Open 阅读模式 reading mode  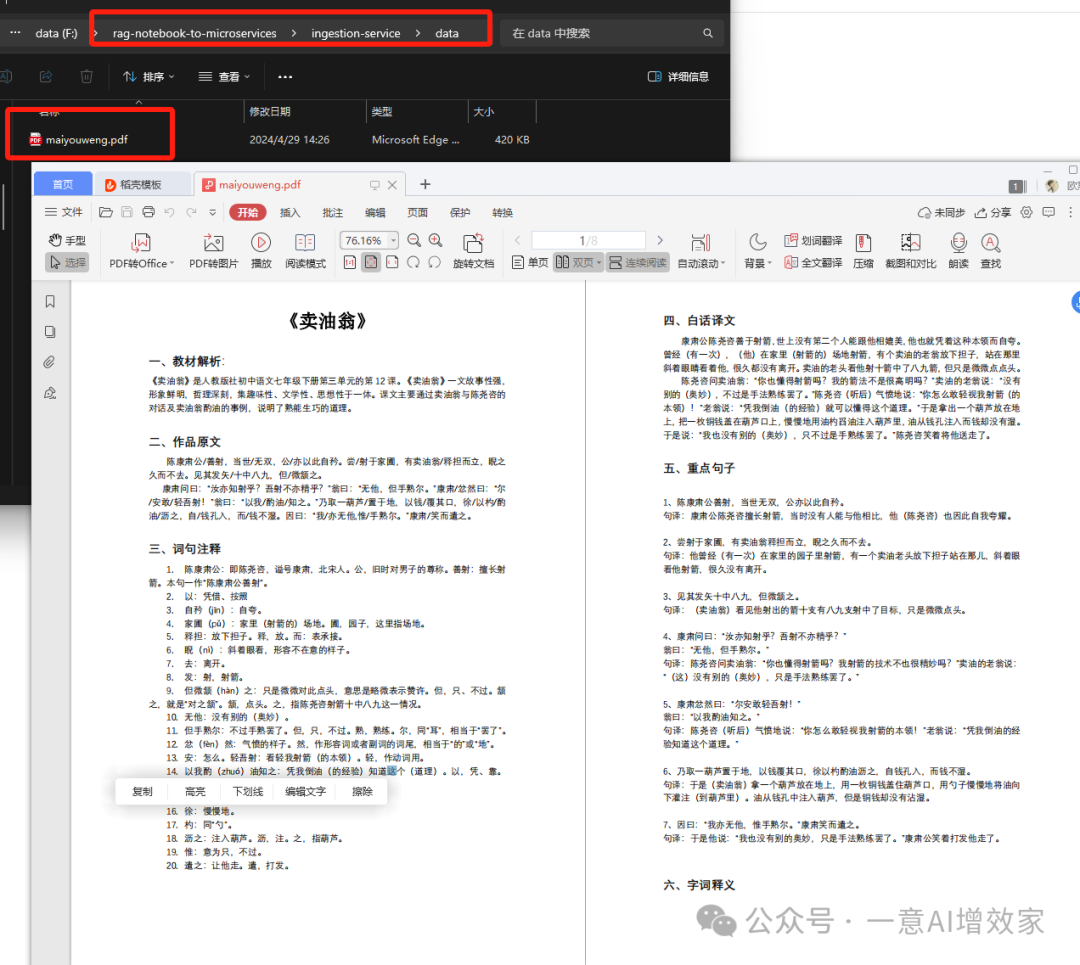pyautogui.click(x=305, y=243)
